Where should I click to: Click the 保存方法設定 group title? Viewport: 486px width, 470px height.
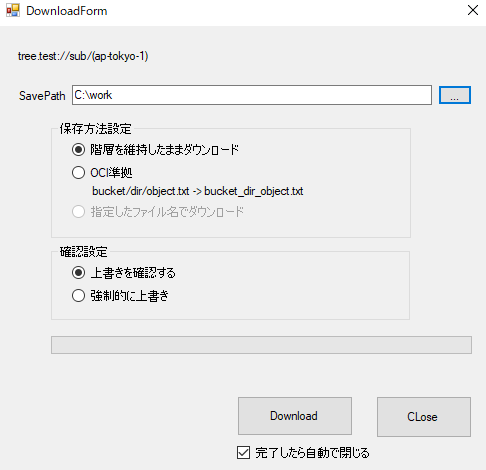[96, 129]
